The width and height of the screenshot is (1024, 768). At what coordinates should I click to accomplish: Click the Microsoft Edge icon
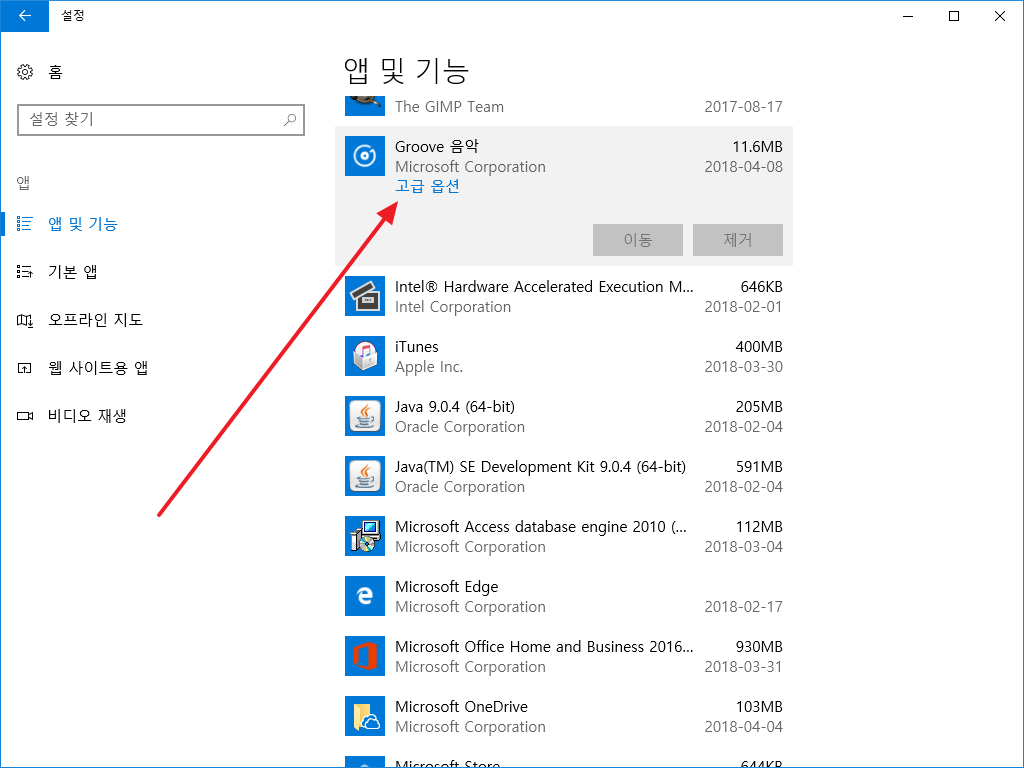pyautogui.click(x=364, y=596)
